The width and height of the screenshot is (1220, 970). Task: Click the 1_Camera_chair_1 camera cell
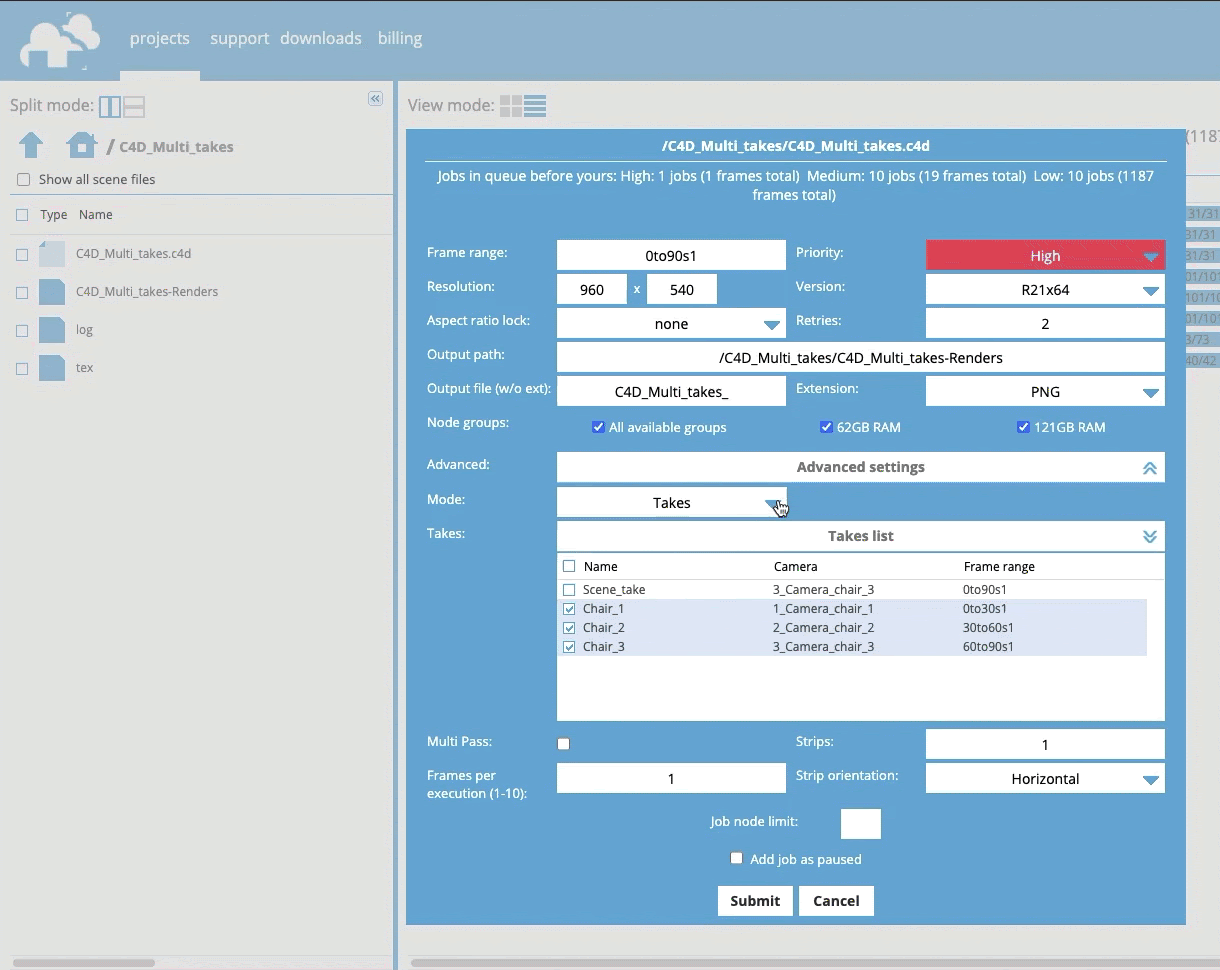[x=823, y=609]
